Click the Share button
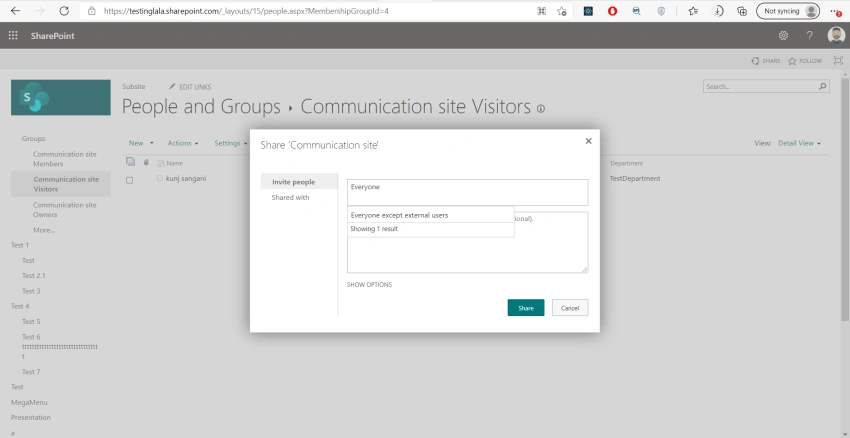 [526, 308]
